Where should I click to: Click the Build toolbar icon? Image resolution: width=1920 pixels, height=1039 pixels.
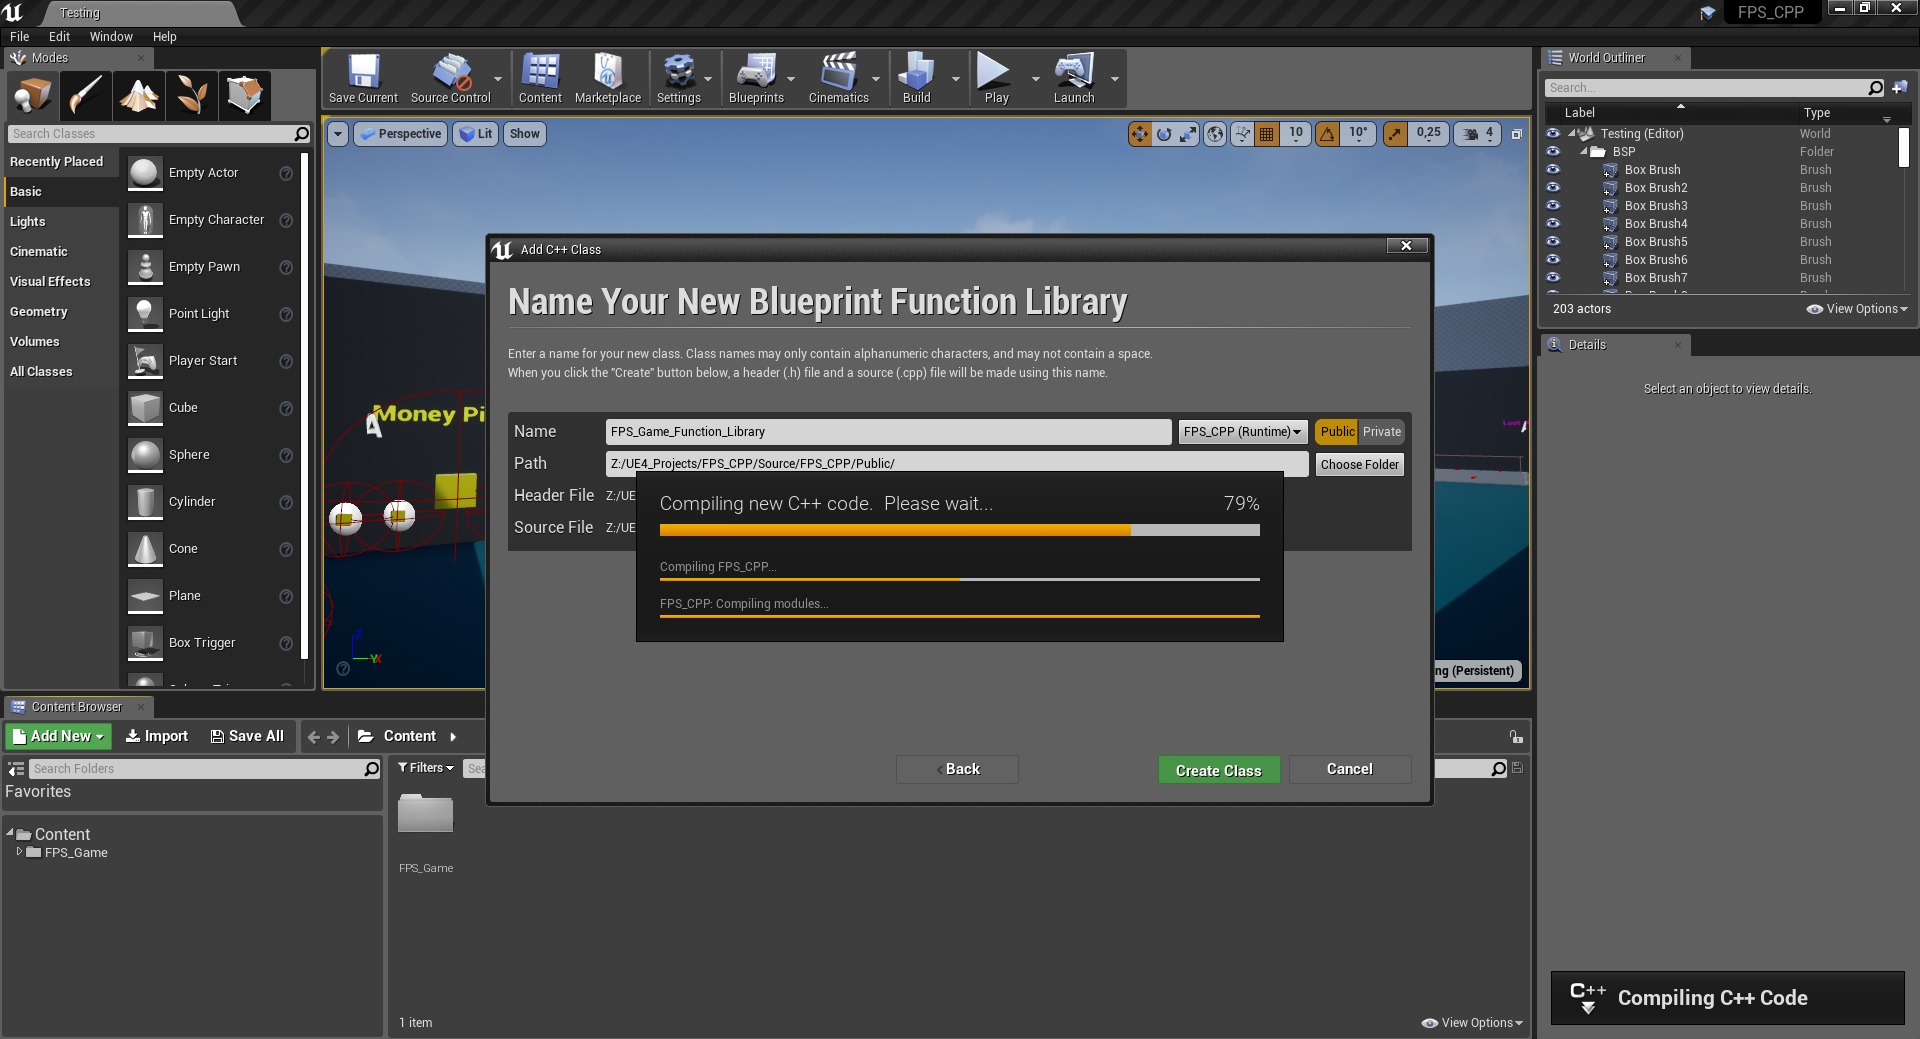coord(916,79)
